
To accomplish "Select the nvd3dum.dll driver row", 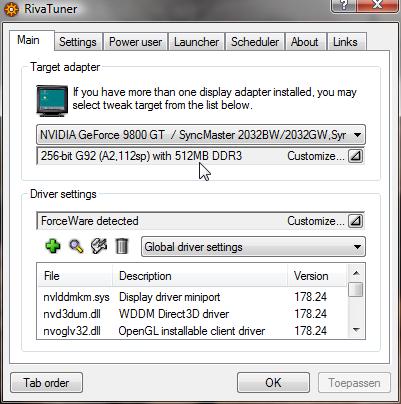I will [192, 314].
